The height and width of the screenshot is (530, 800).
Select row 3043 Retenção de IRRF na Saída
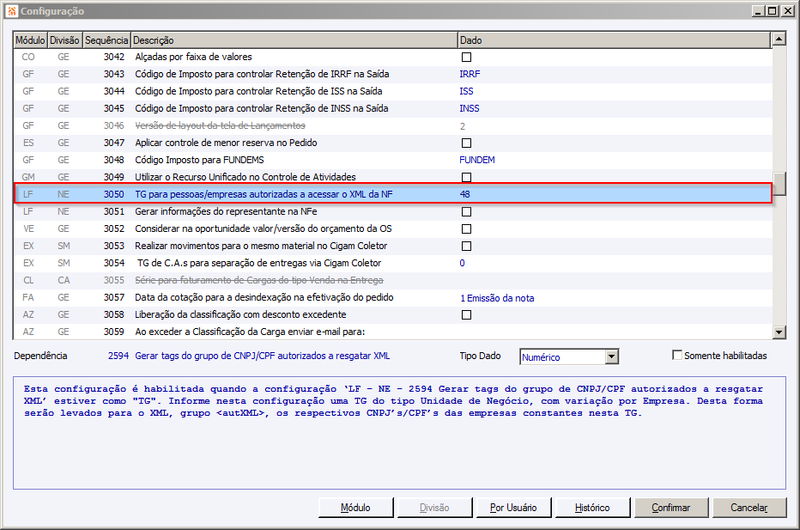pos(393,74)
